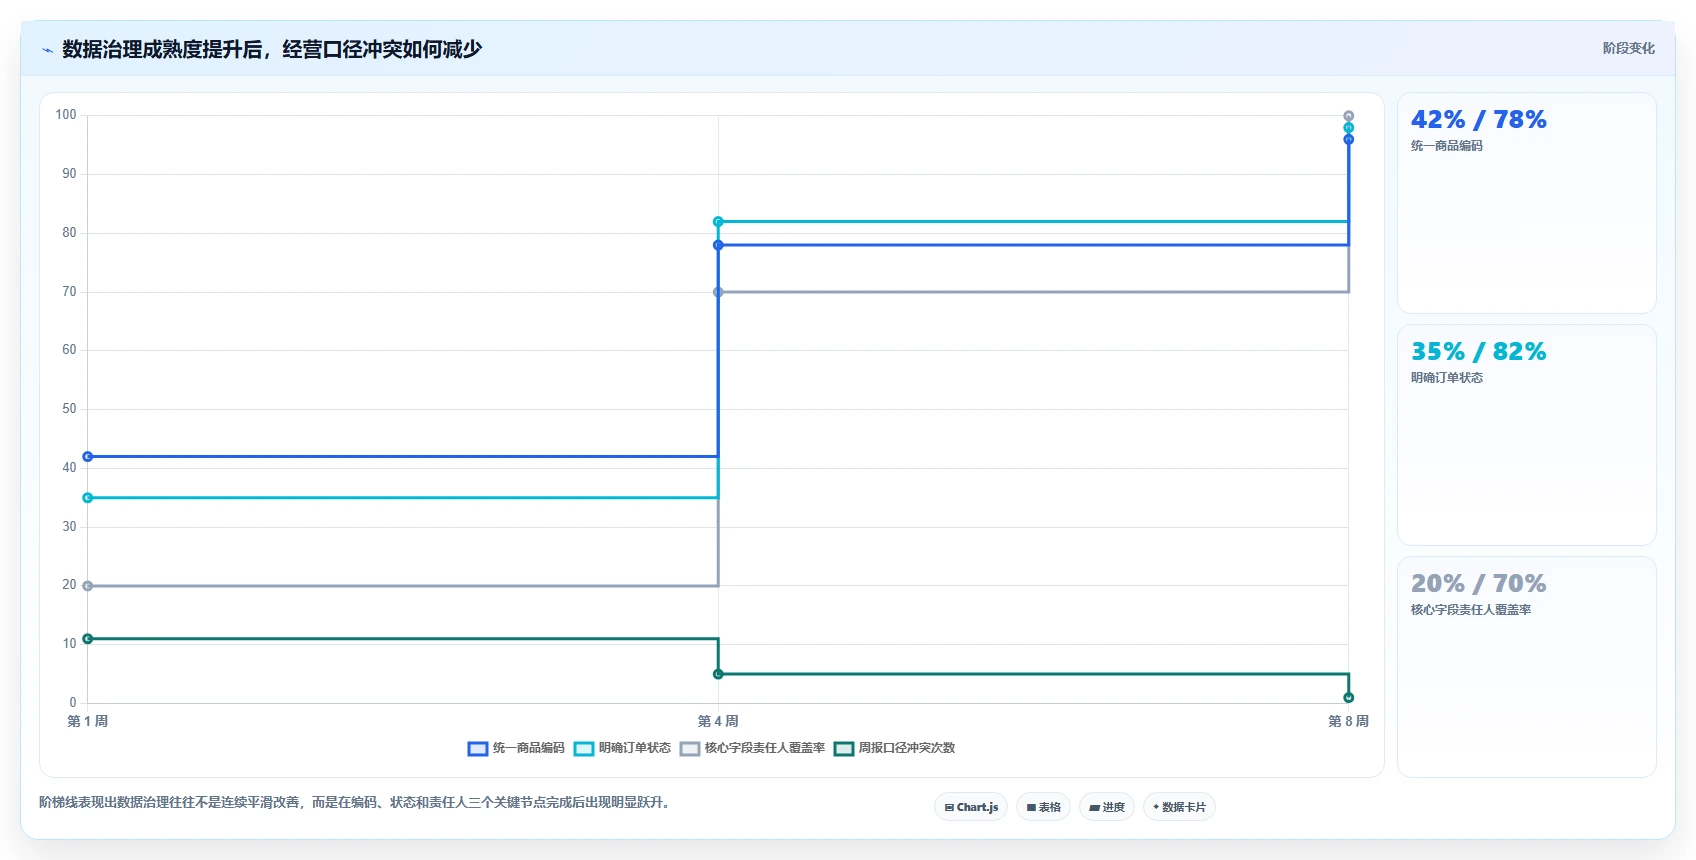The width and height of the screenshot is (1696, 860).
Task: Click the cyan data point at 98 in 第 8 周
Action: [1349, 128]
